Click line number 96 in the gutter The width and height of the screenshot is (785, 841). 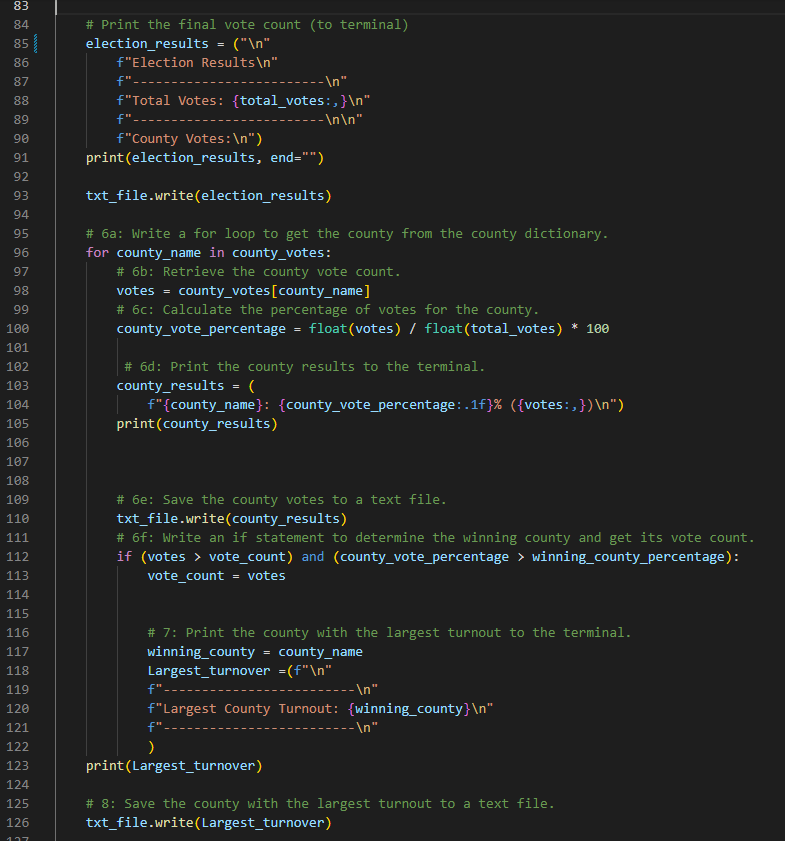click(21, 253)
